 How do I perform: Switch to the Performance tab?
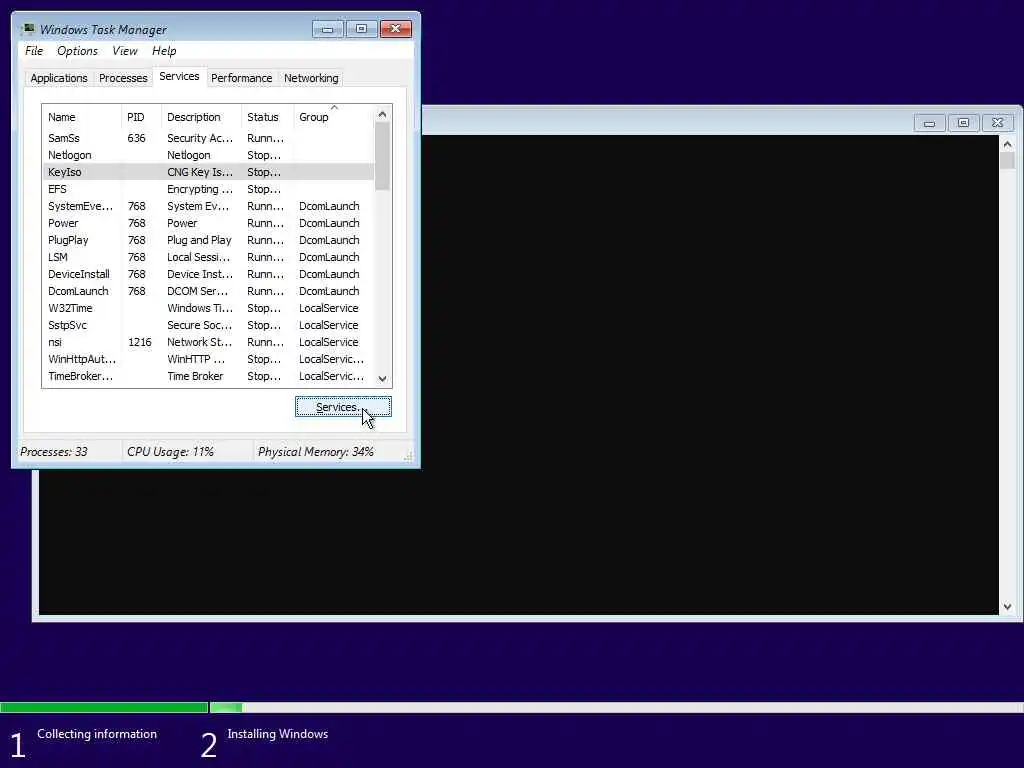(x=242, y=78)
